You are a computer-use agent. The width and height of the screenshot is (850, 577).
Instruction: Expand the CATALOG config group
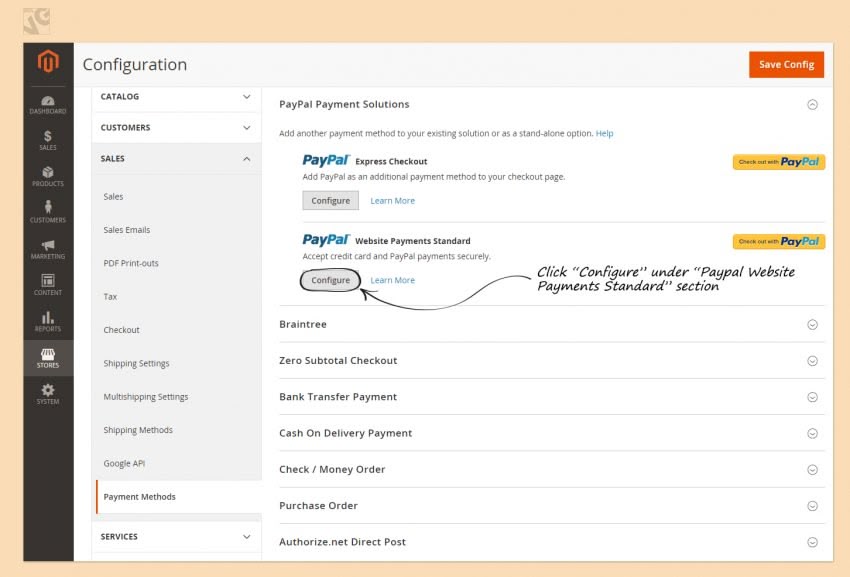176,97
